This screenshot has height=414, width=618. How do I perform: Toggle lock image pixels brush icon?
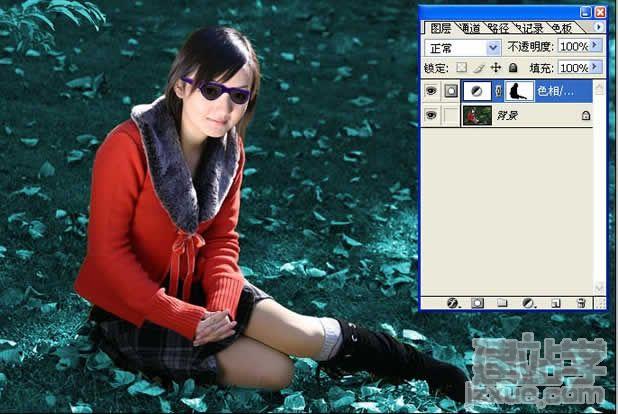pyautogui.click(x=478, y=68)
